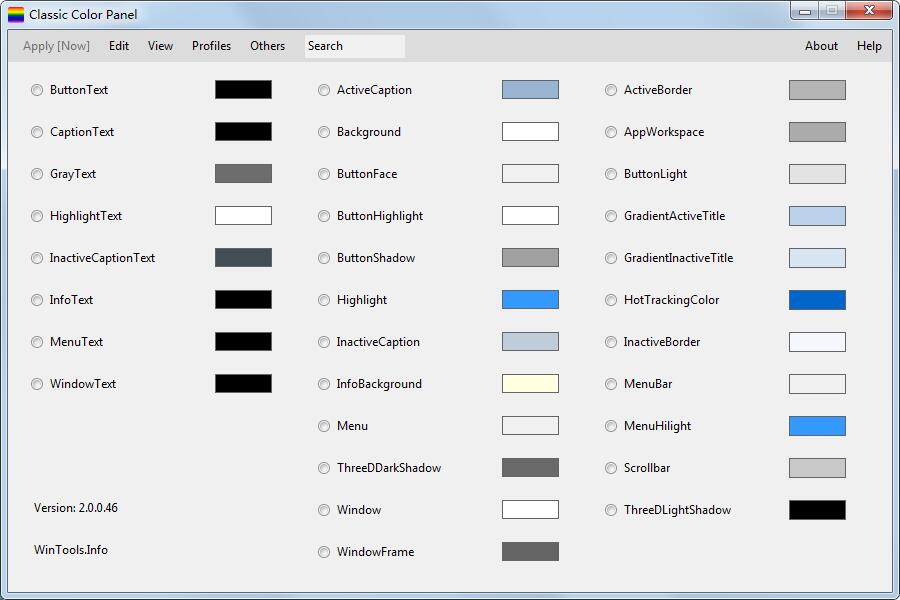This screenshot has width=900, height=600.
Task: Click the rainbow app icon in title bar
Action: [16, 15]
